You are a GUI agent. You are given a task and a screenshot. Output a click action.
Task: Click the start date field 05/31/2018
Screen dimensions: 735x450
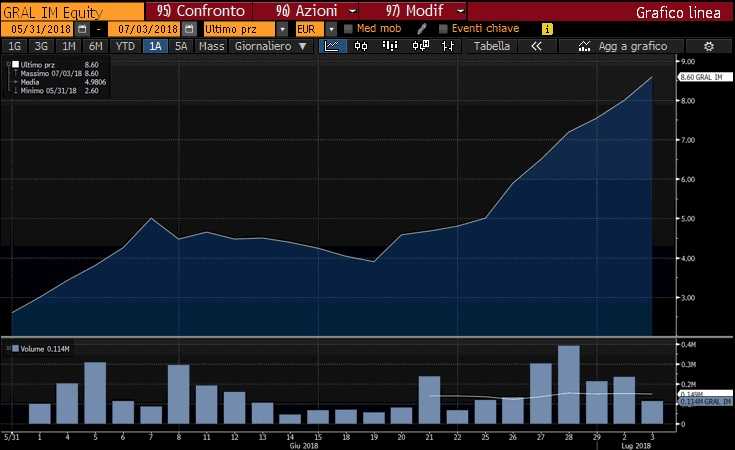[x=38, y=29]
